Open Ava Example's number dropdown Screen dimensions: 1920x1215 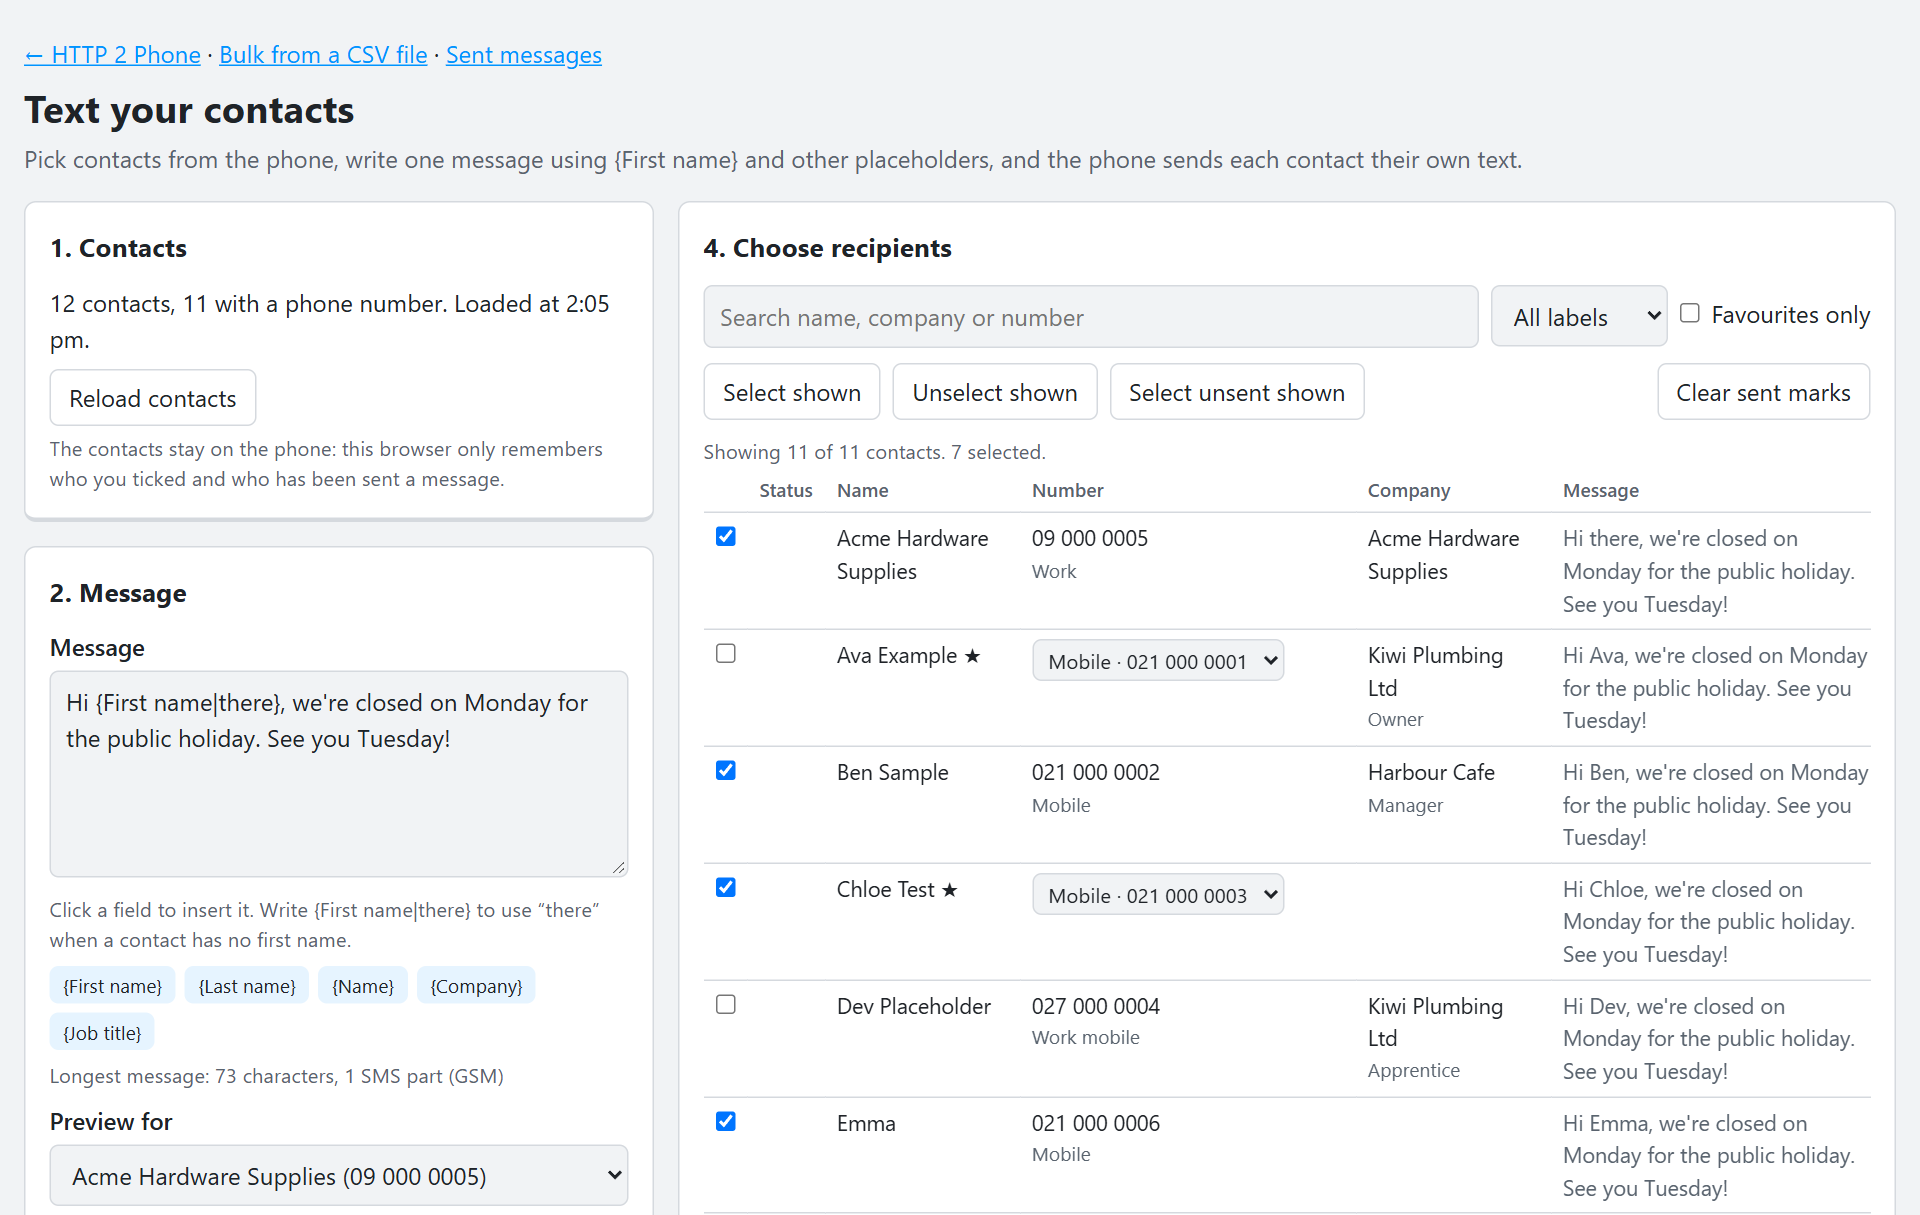(1158, 661)
